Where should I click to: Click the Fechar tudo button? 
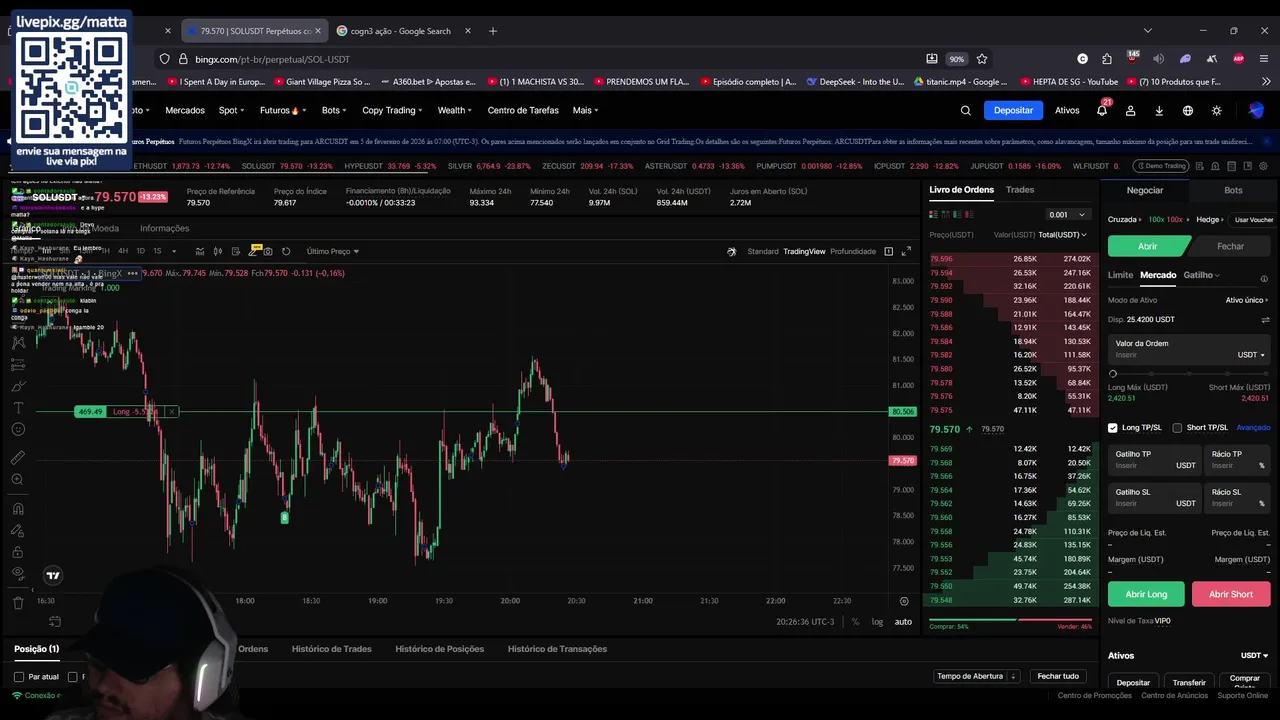coord(1058,676)
